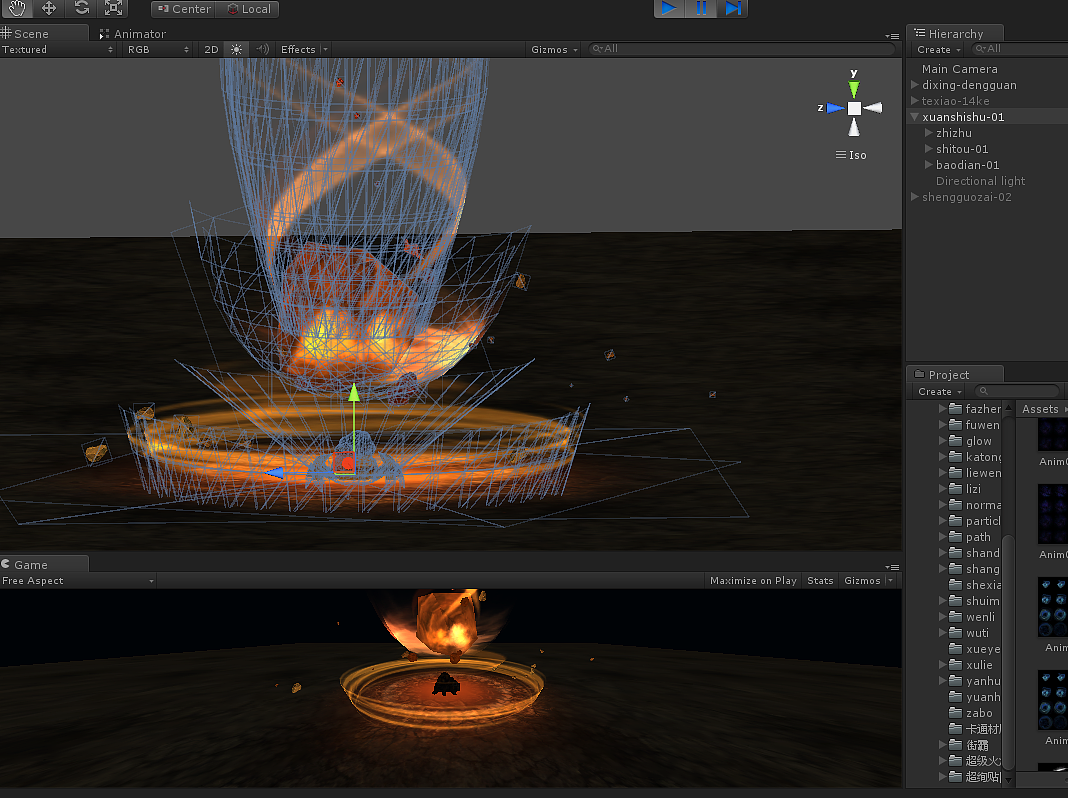Screen dimensions: 1068x798
Task: Switch to the Animator tab
Action: (132, 33)
